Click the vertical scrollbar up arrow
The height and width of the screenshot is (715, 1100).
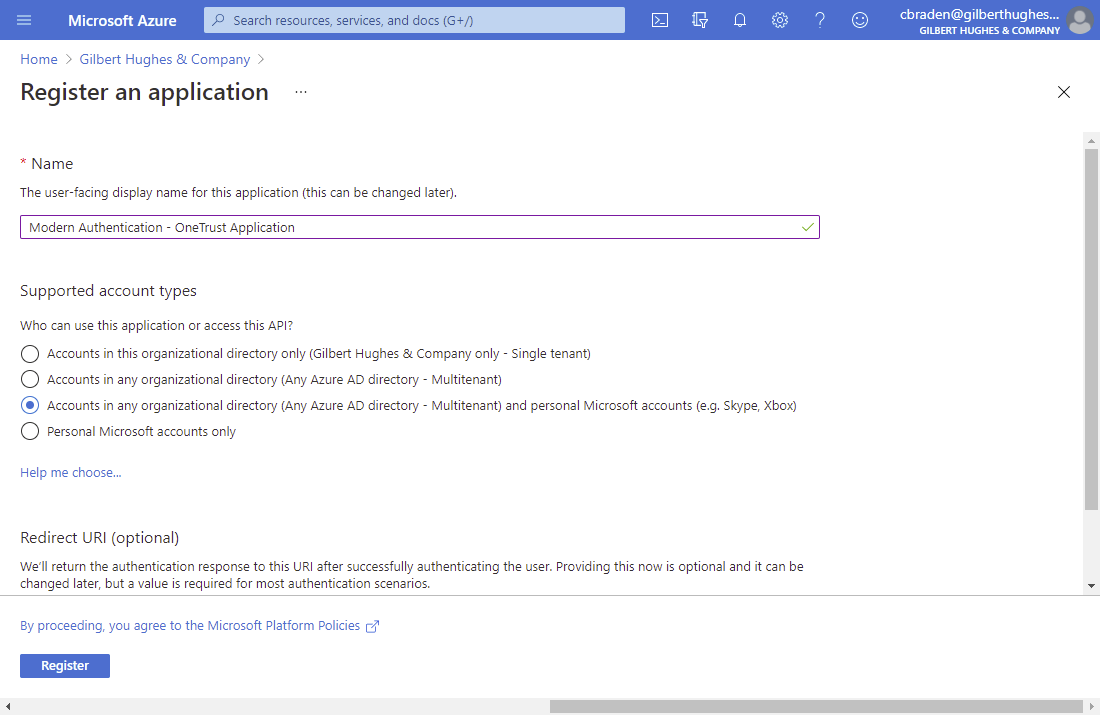pyautogui.click(x=1091, y=141)
